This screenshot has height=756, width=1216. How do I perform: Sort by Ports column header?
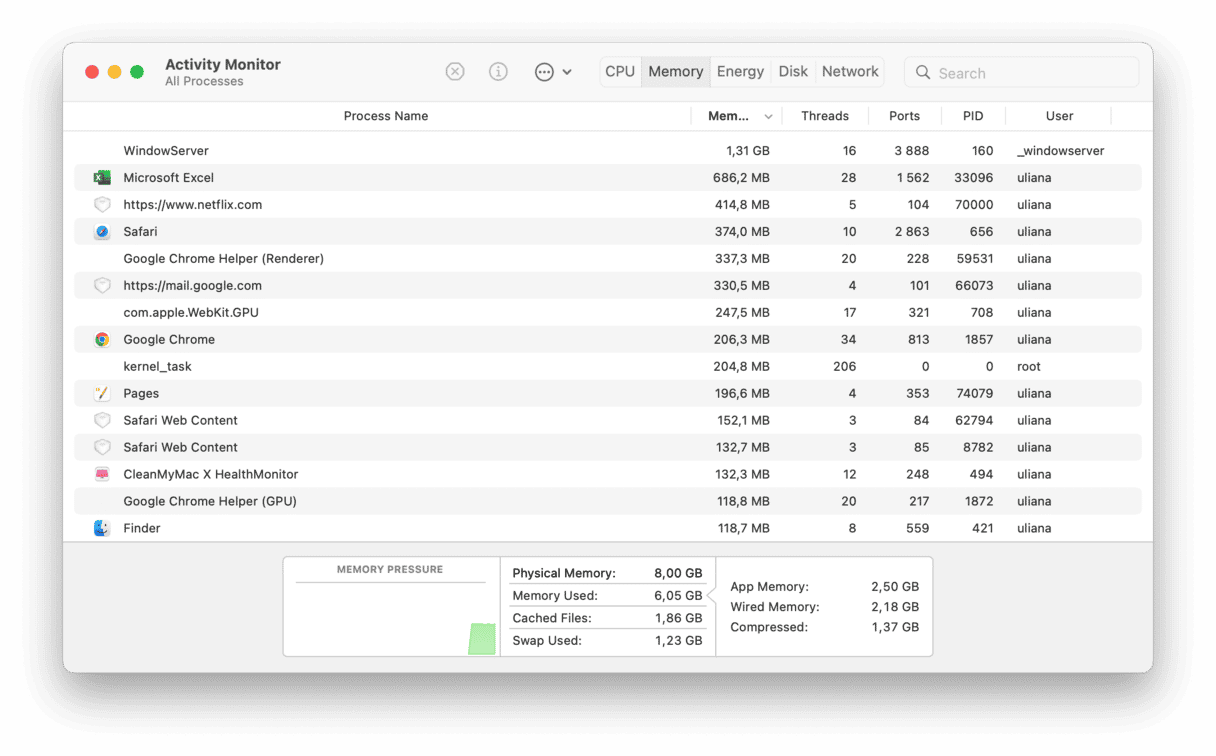(x=904, y=116)
